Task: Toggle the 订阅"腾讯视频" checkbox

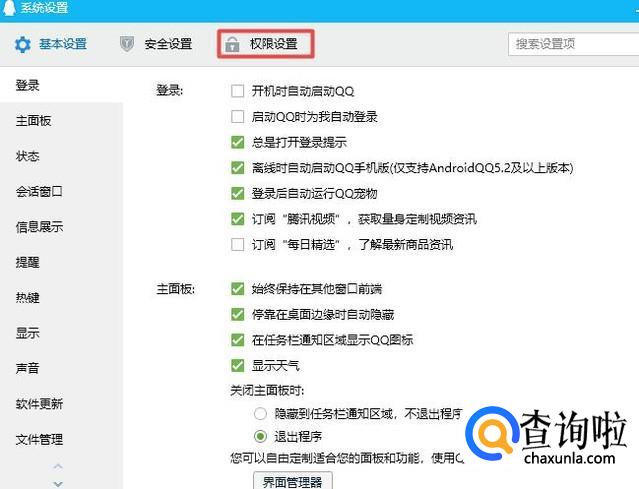Action: click(237, 219)
